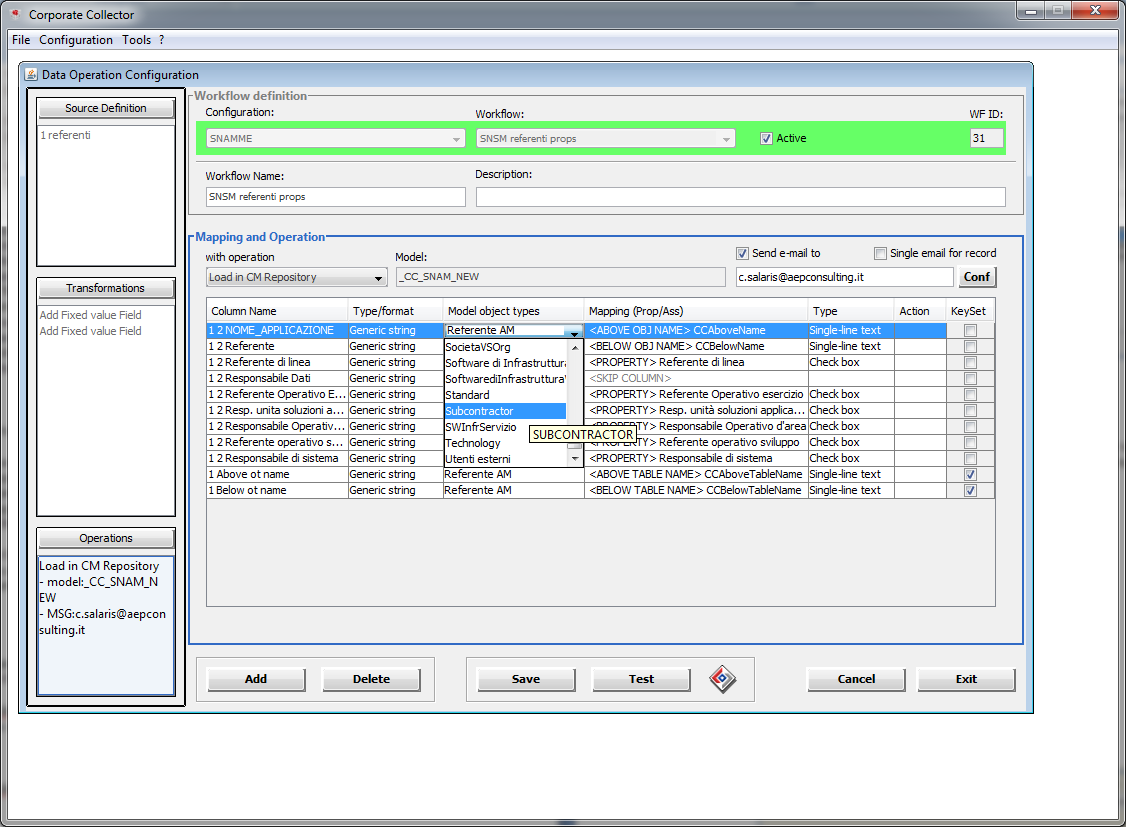Expand the Configuration SNAMME dropdown
Image resolution: width=1126 pixels, height=827 pixels.
tap(336, 139)
